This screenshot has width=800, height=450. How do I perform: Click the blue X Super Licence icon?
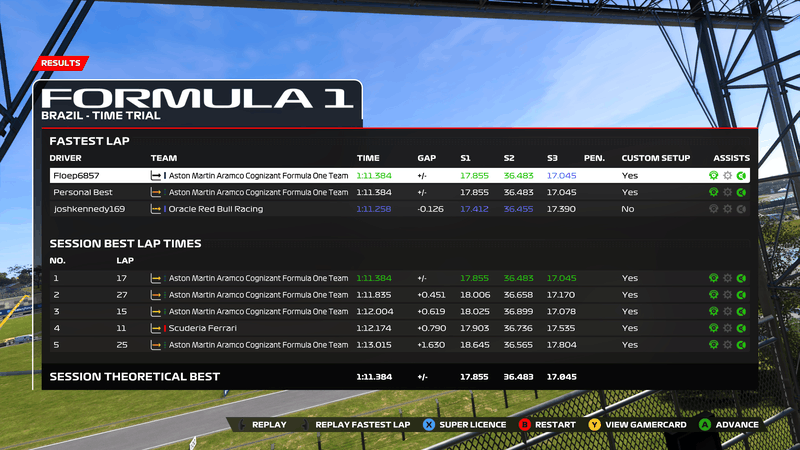coord(429,424)
